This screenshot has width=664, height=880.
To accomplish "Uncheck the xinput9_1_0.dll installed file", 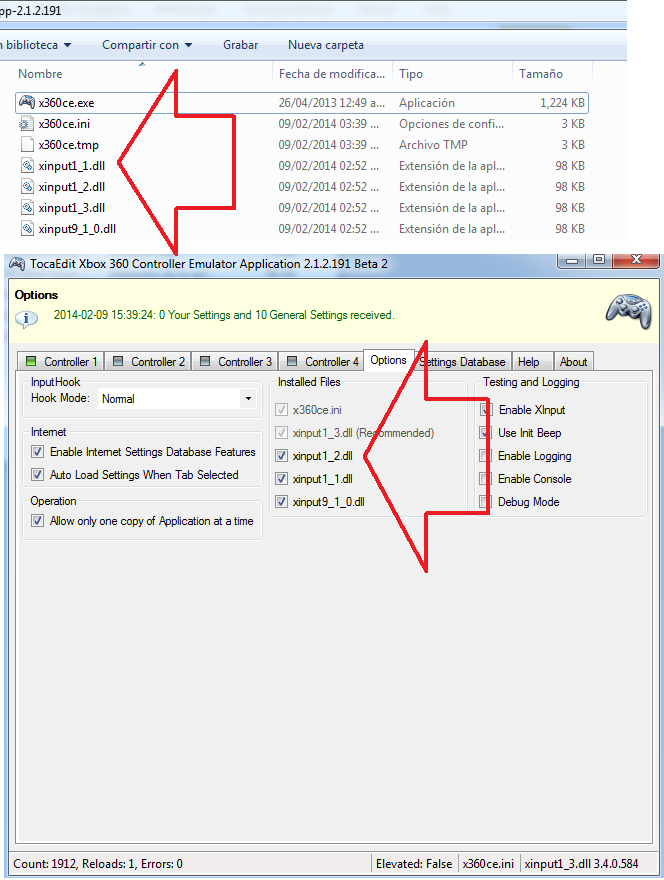I will point(282,502).
